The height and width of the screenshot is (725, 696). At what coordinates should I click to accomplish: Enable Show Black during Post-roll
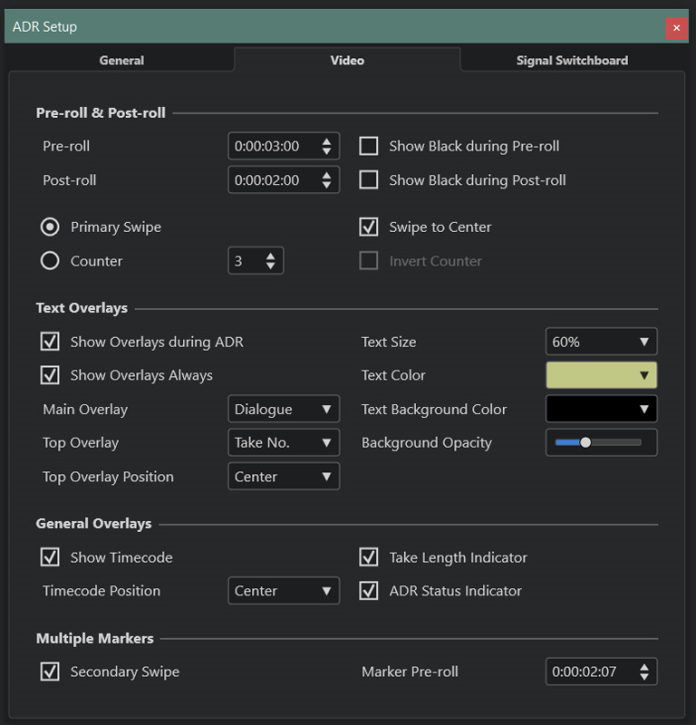369,180
